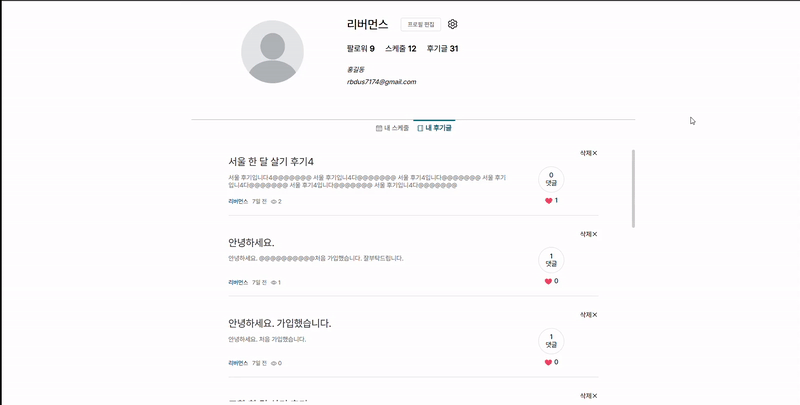Delete the 서울 한 달 살기 후기4 post

588,153
